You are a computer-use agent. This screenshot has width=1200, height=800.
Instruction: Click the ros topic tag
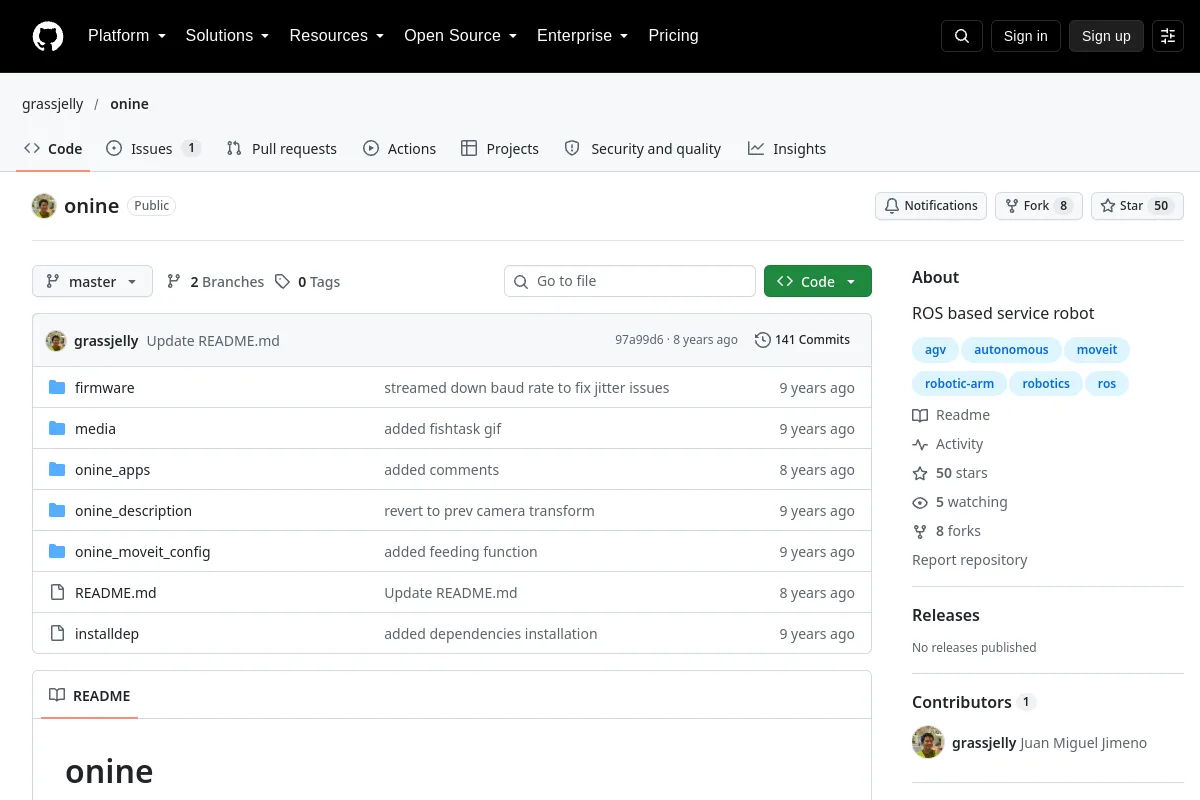click(1107, 384)
